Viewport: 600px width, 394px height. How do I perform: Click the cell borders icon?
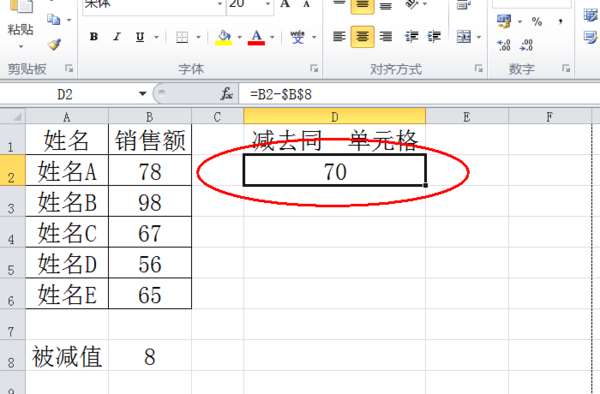click(182, 37)
